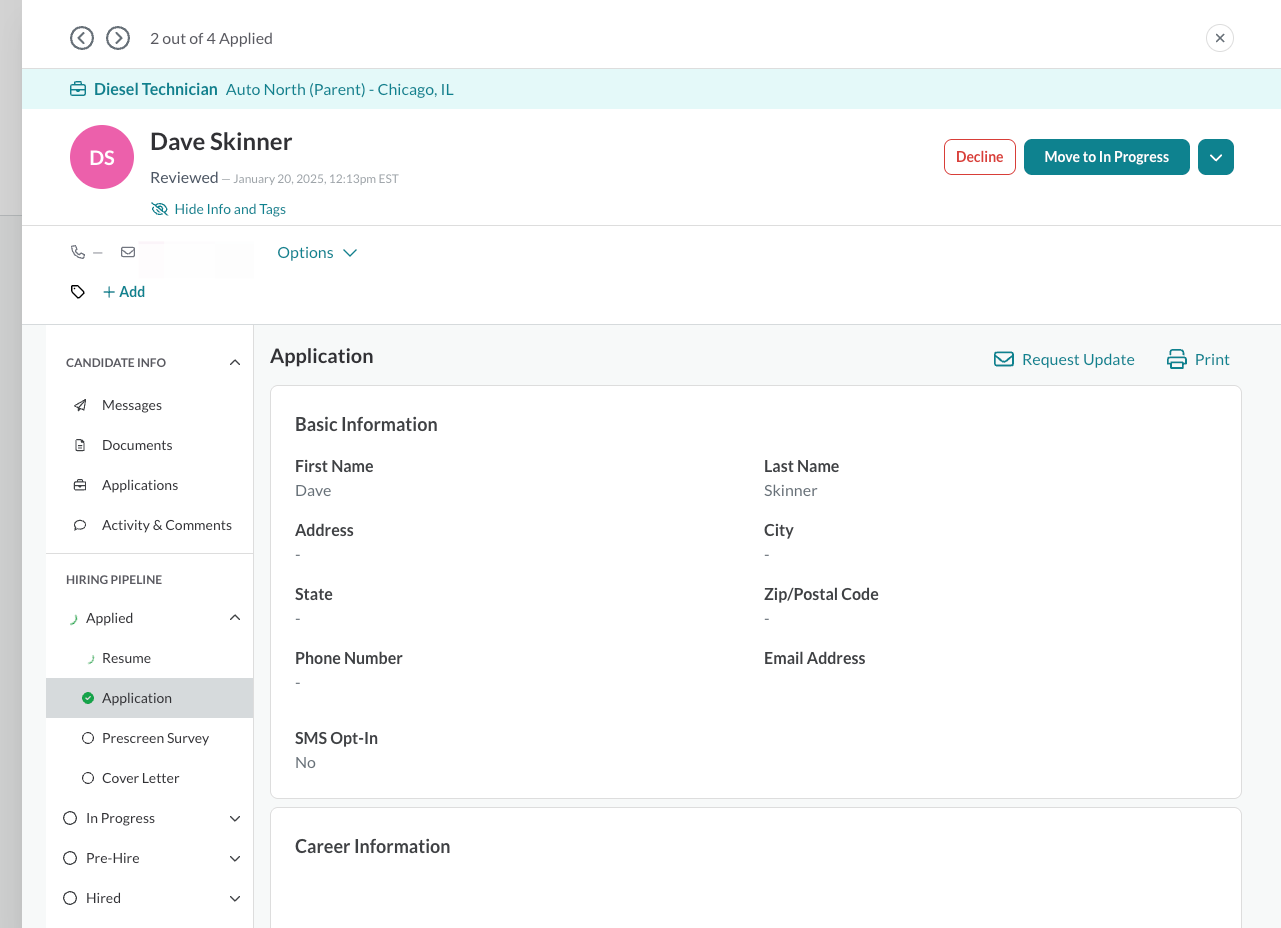The height and width of the screenshot is (928, 1281).
Task: Go to the next applicant arrow
Action: click(x=118, y=38)
